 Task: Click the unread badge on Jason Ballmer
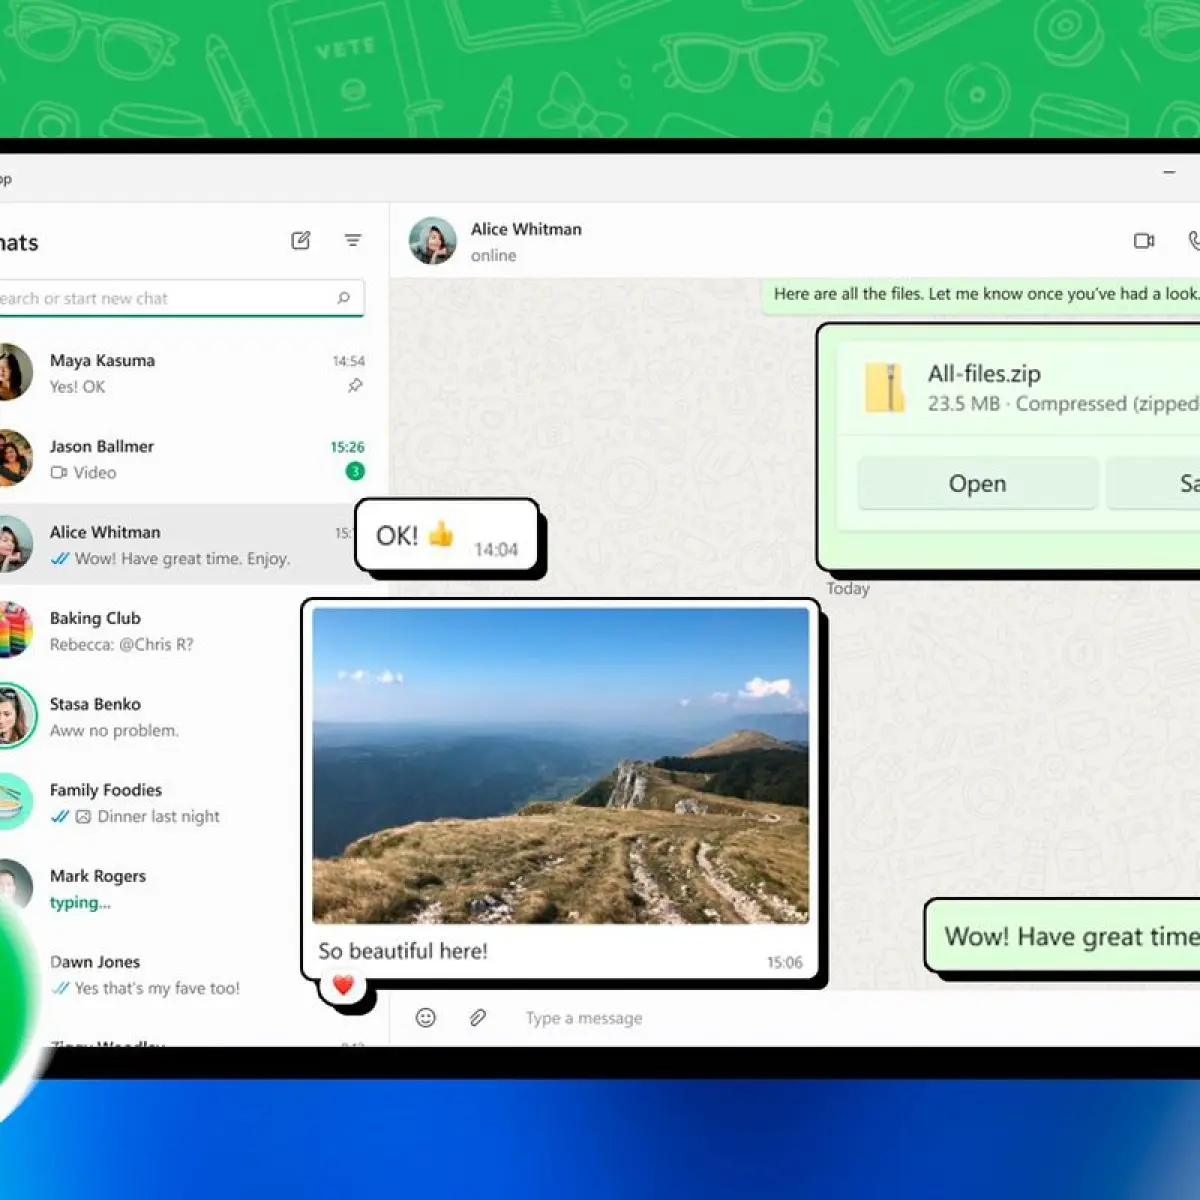pos(355,471)
